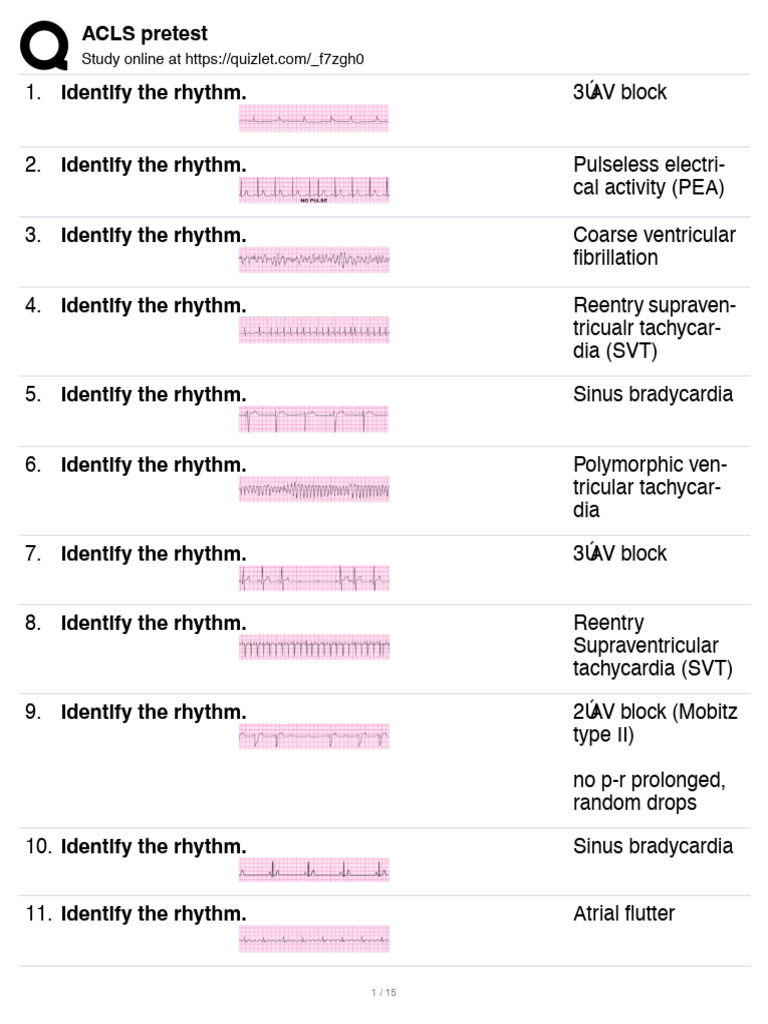Select the ECG strip for question 6
The image size is (768, 1024).
pyautogui.click(x=313, y=490)
